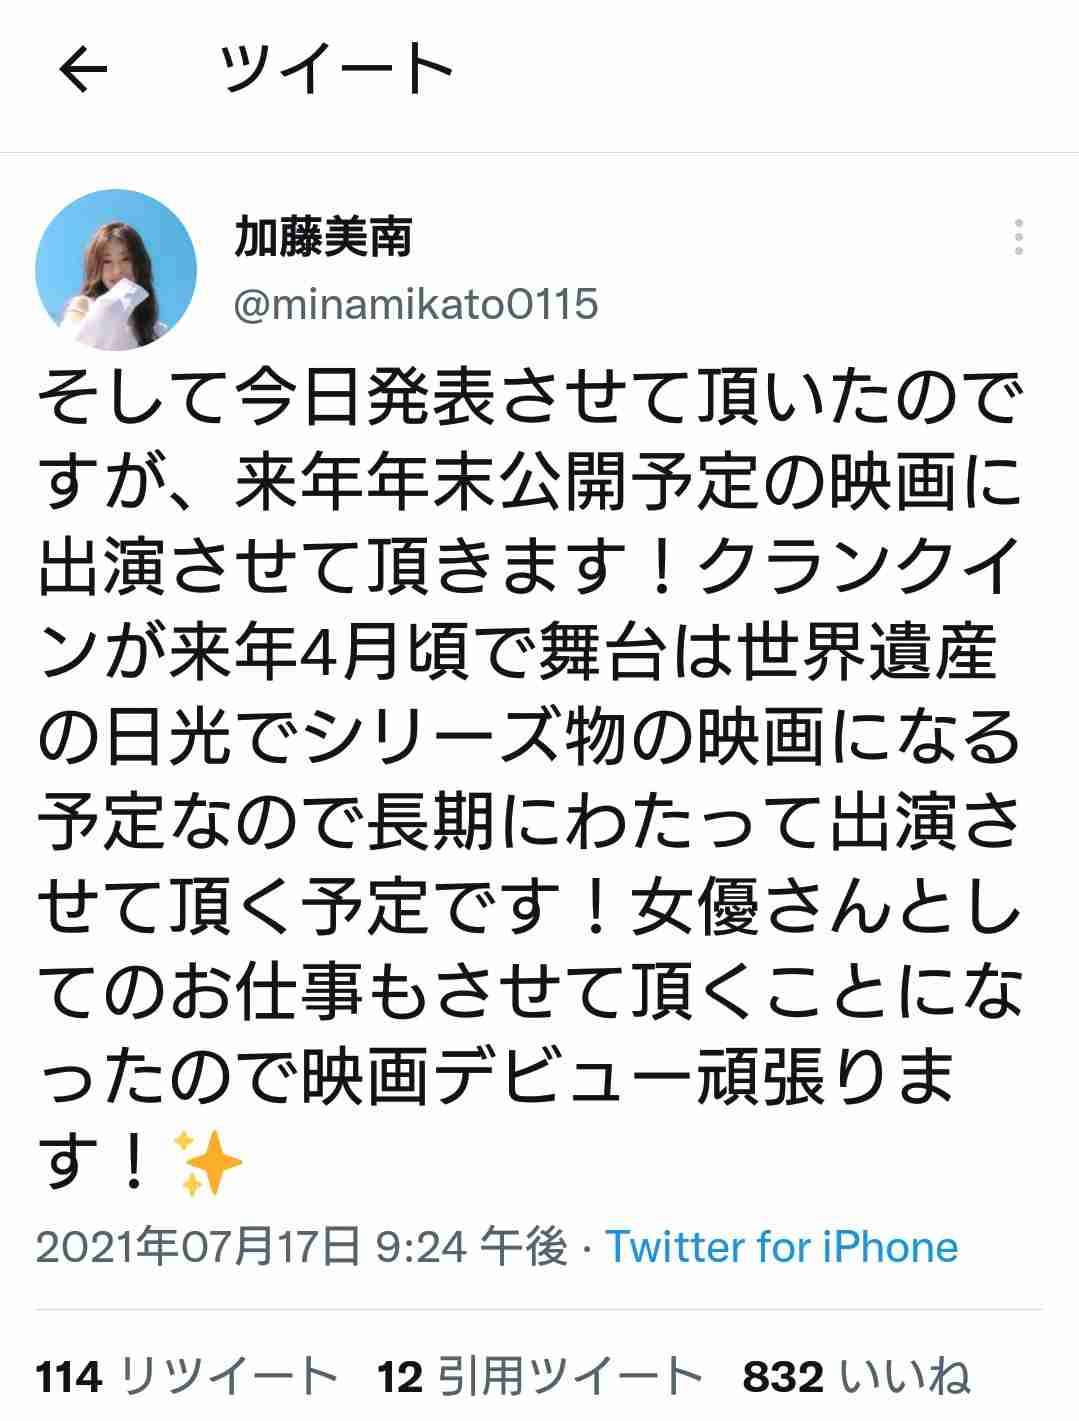View the 12 引用ツイート list
Viewport: 1079px width, 1421px height.
tap(540, 1378)
